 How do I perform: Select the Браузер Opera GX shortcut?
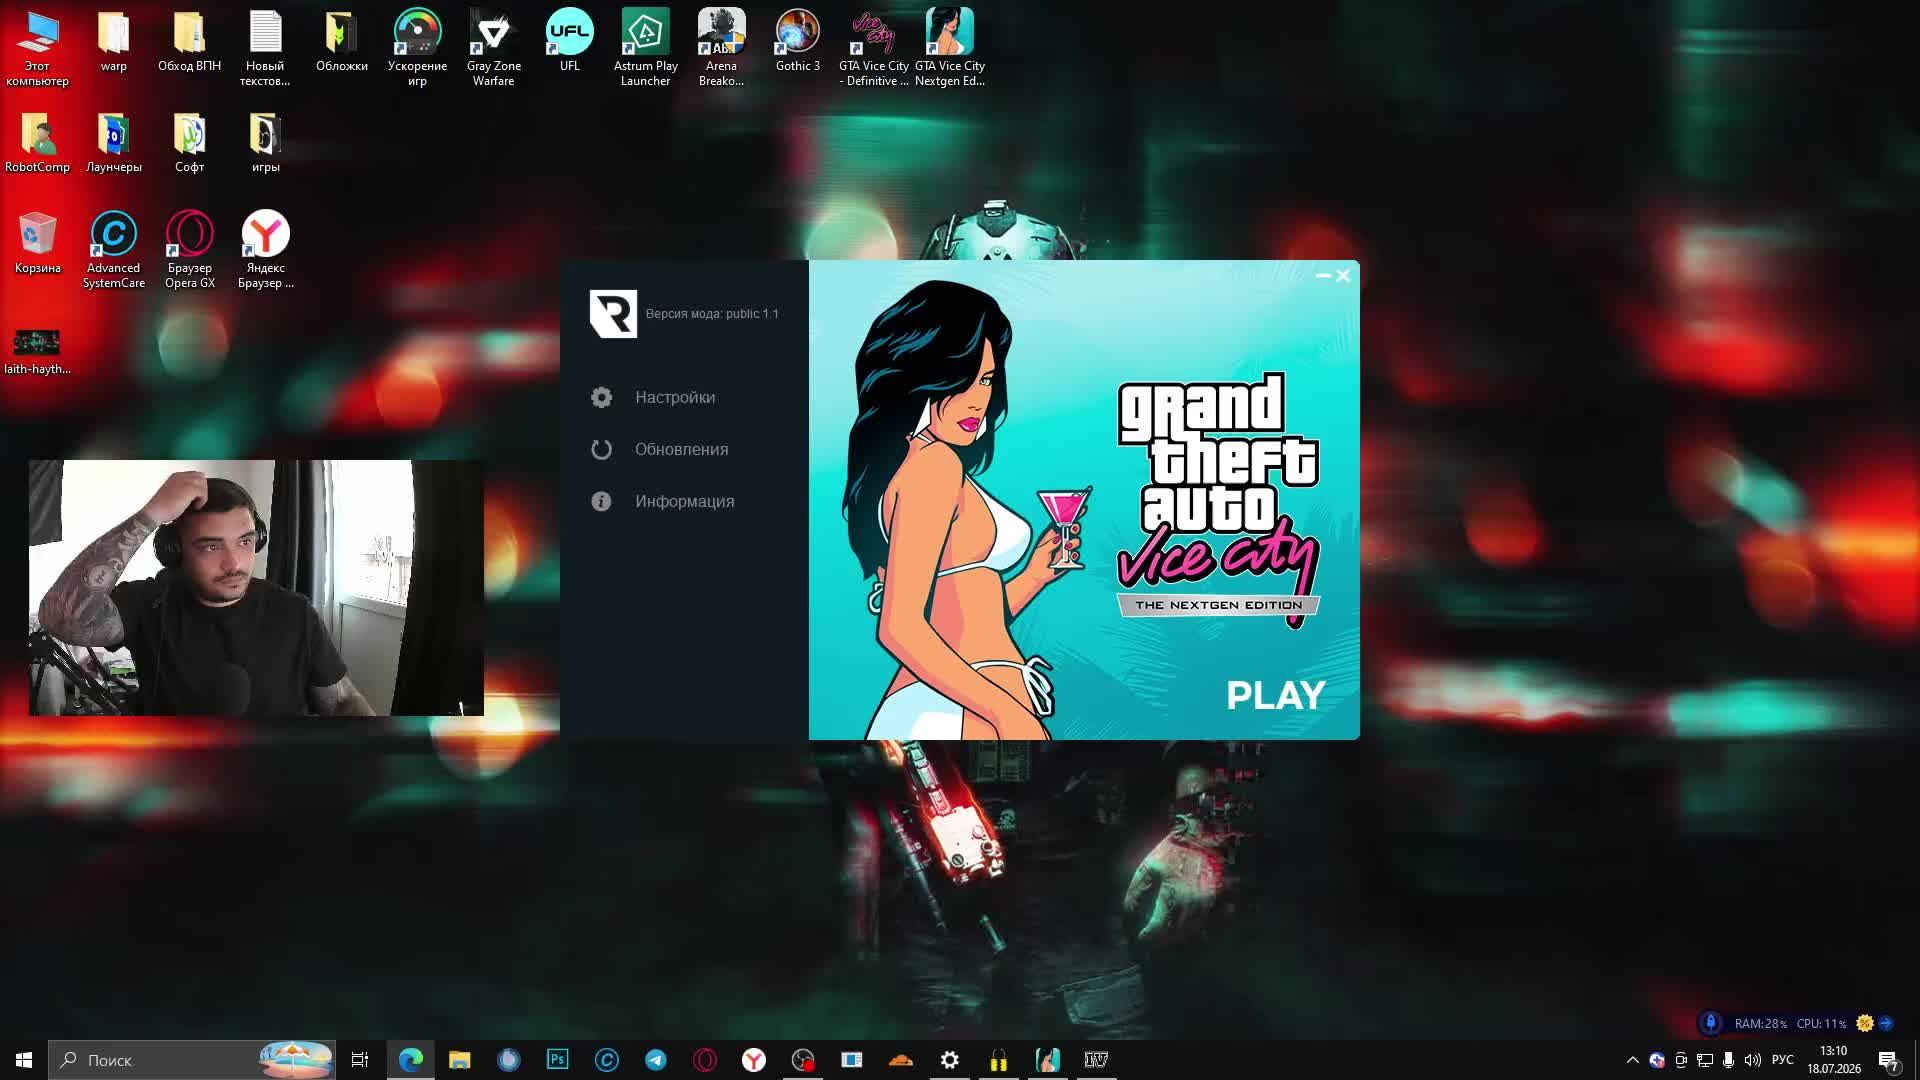[x=189, y=250]
